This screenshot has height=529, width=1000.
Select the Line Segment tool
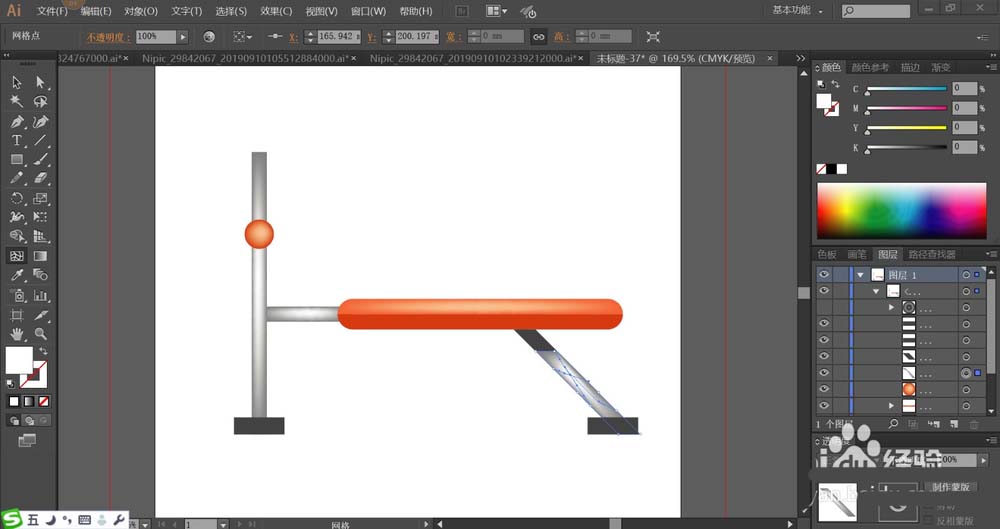41,140
